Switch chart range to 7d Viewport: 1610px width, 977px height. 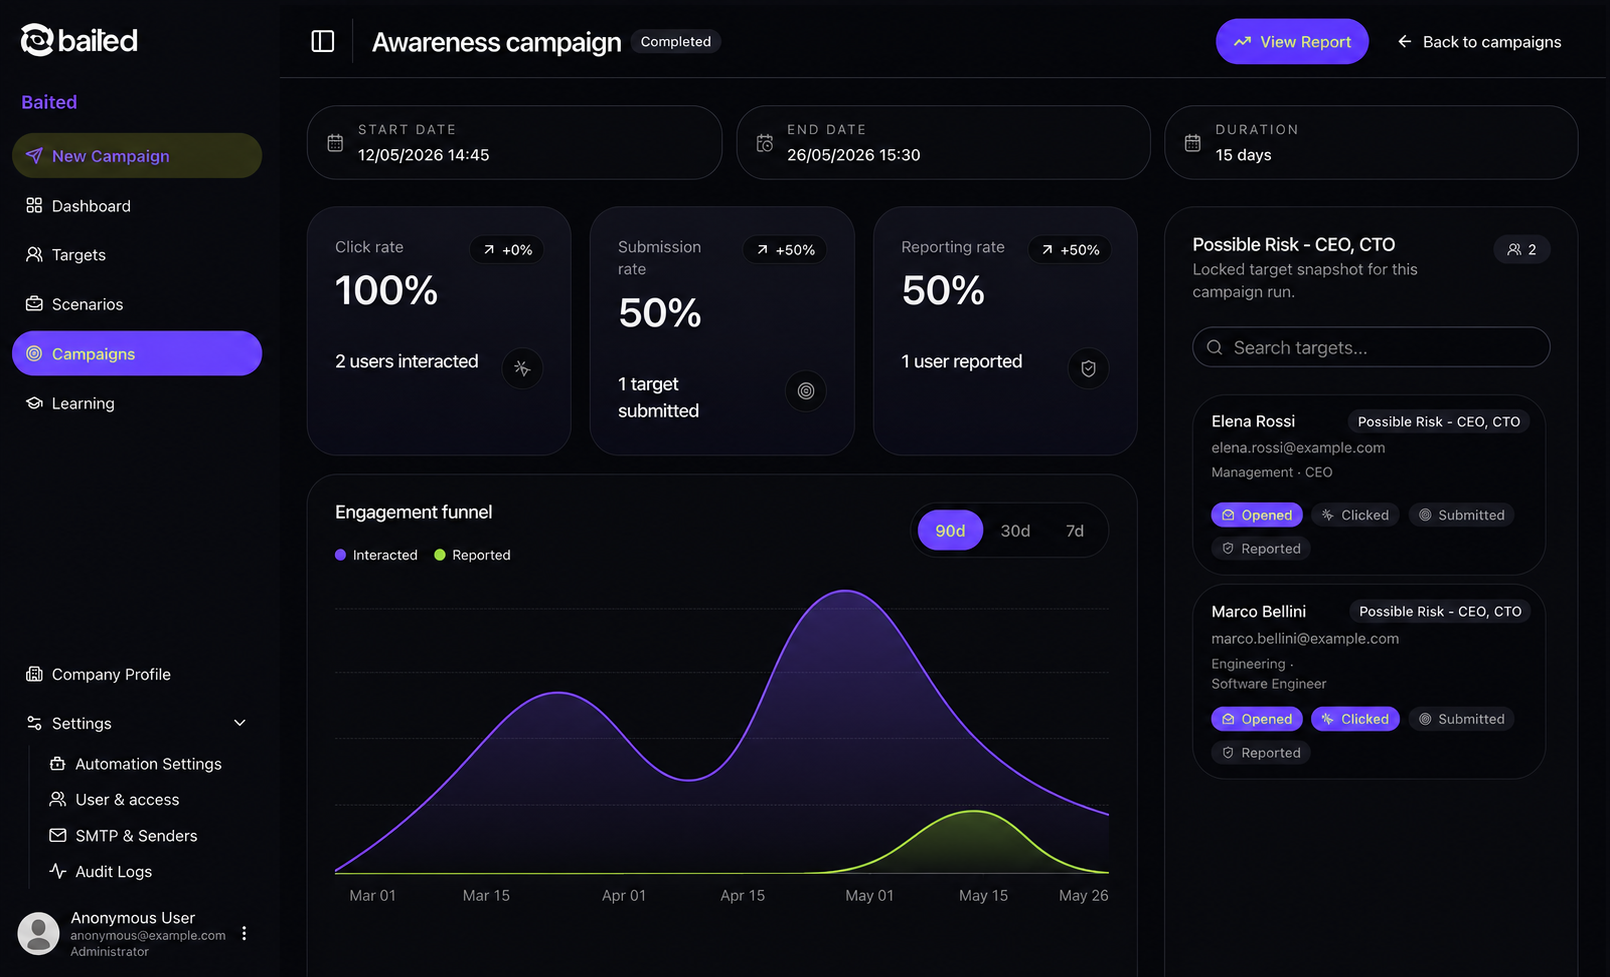pyautogui.click(x=1075, y=530)
